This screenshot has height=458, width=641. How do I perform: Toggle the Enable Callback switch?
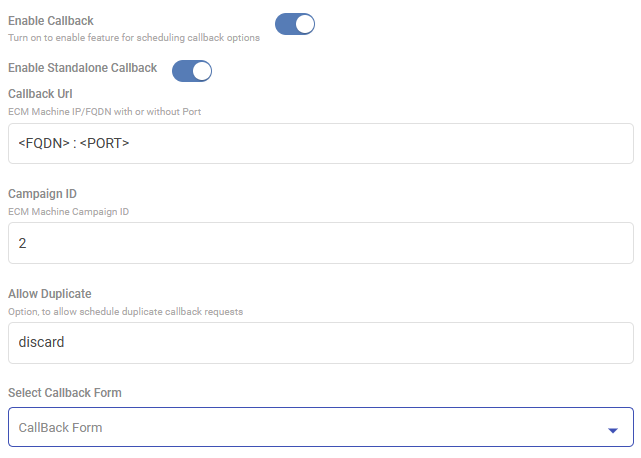(x=295, y=24)
